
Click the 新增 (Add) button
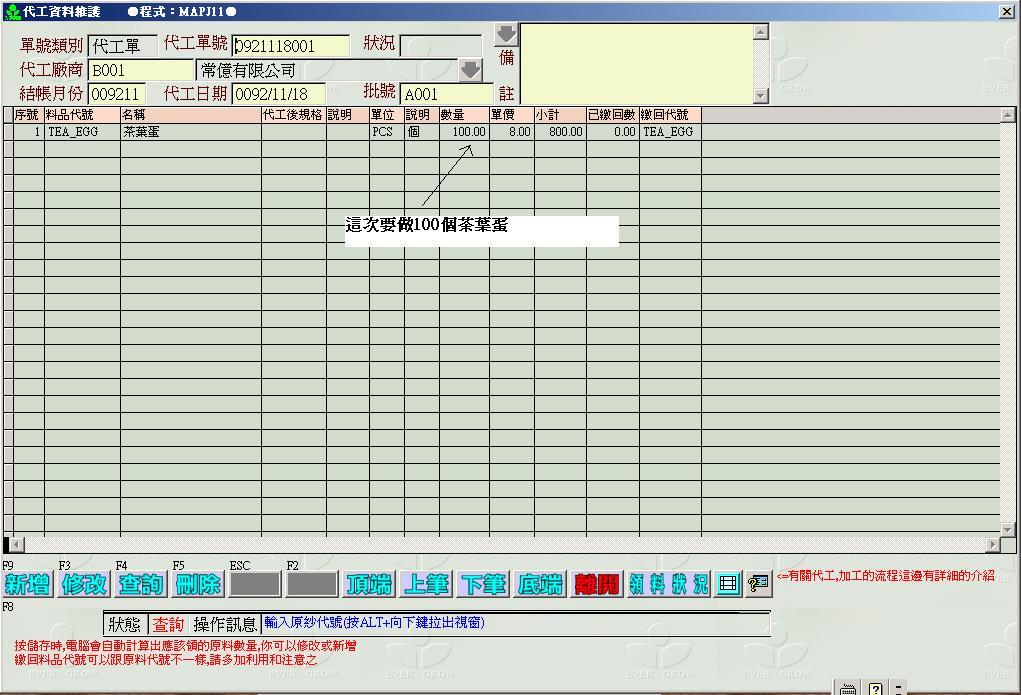[x=27, y=585]
